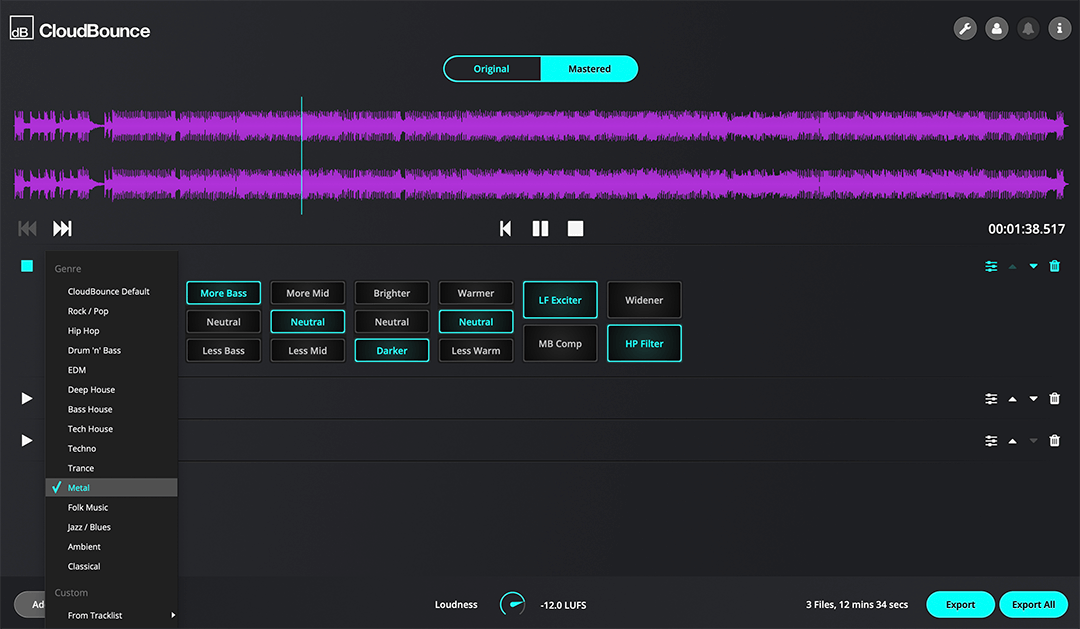Open the user account icon
Image resolution: width=1080 pixels, height=629 pixels.
coord(996,29)
